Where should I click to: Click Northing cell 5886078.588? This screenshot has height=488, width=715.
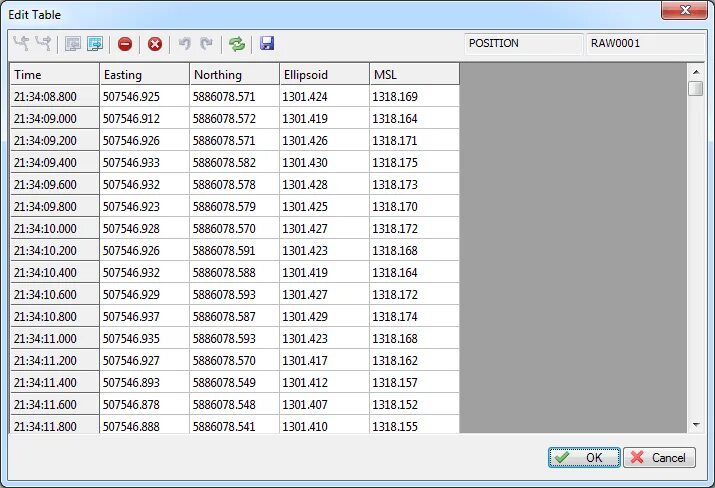(234, 272)
